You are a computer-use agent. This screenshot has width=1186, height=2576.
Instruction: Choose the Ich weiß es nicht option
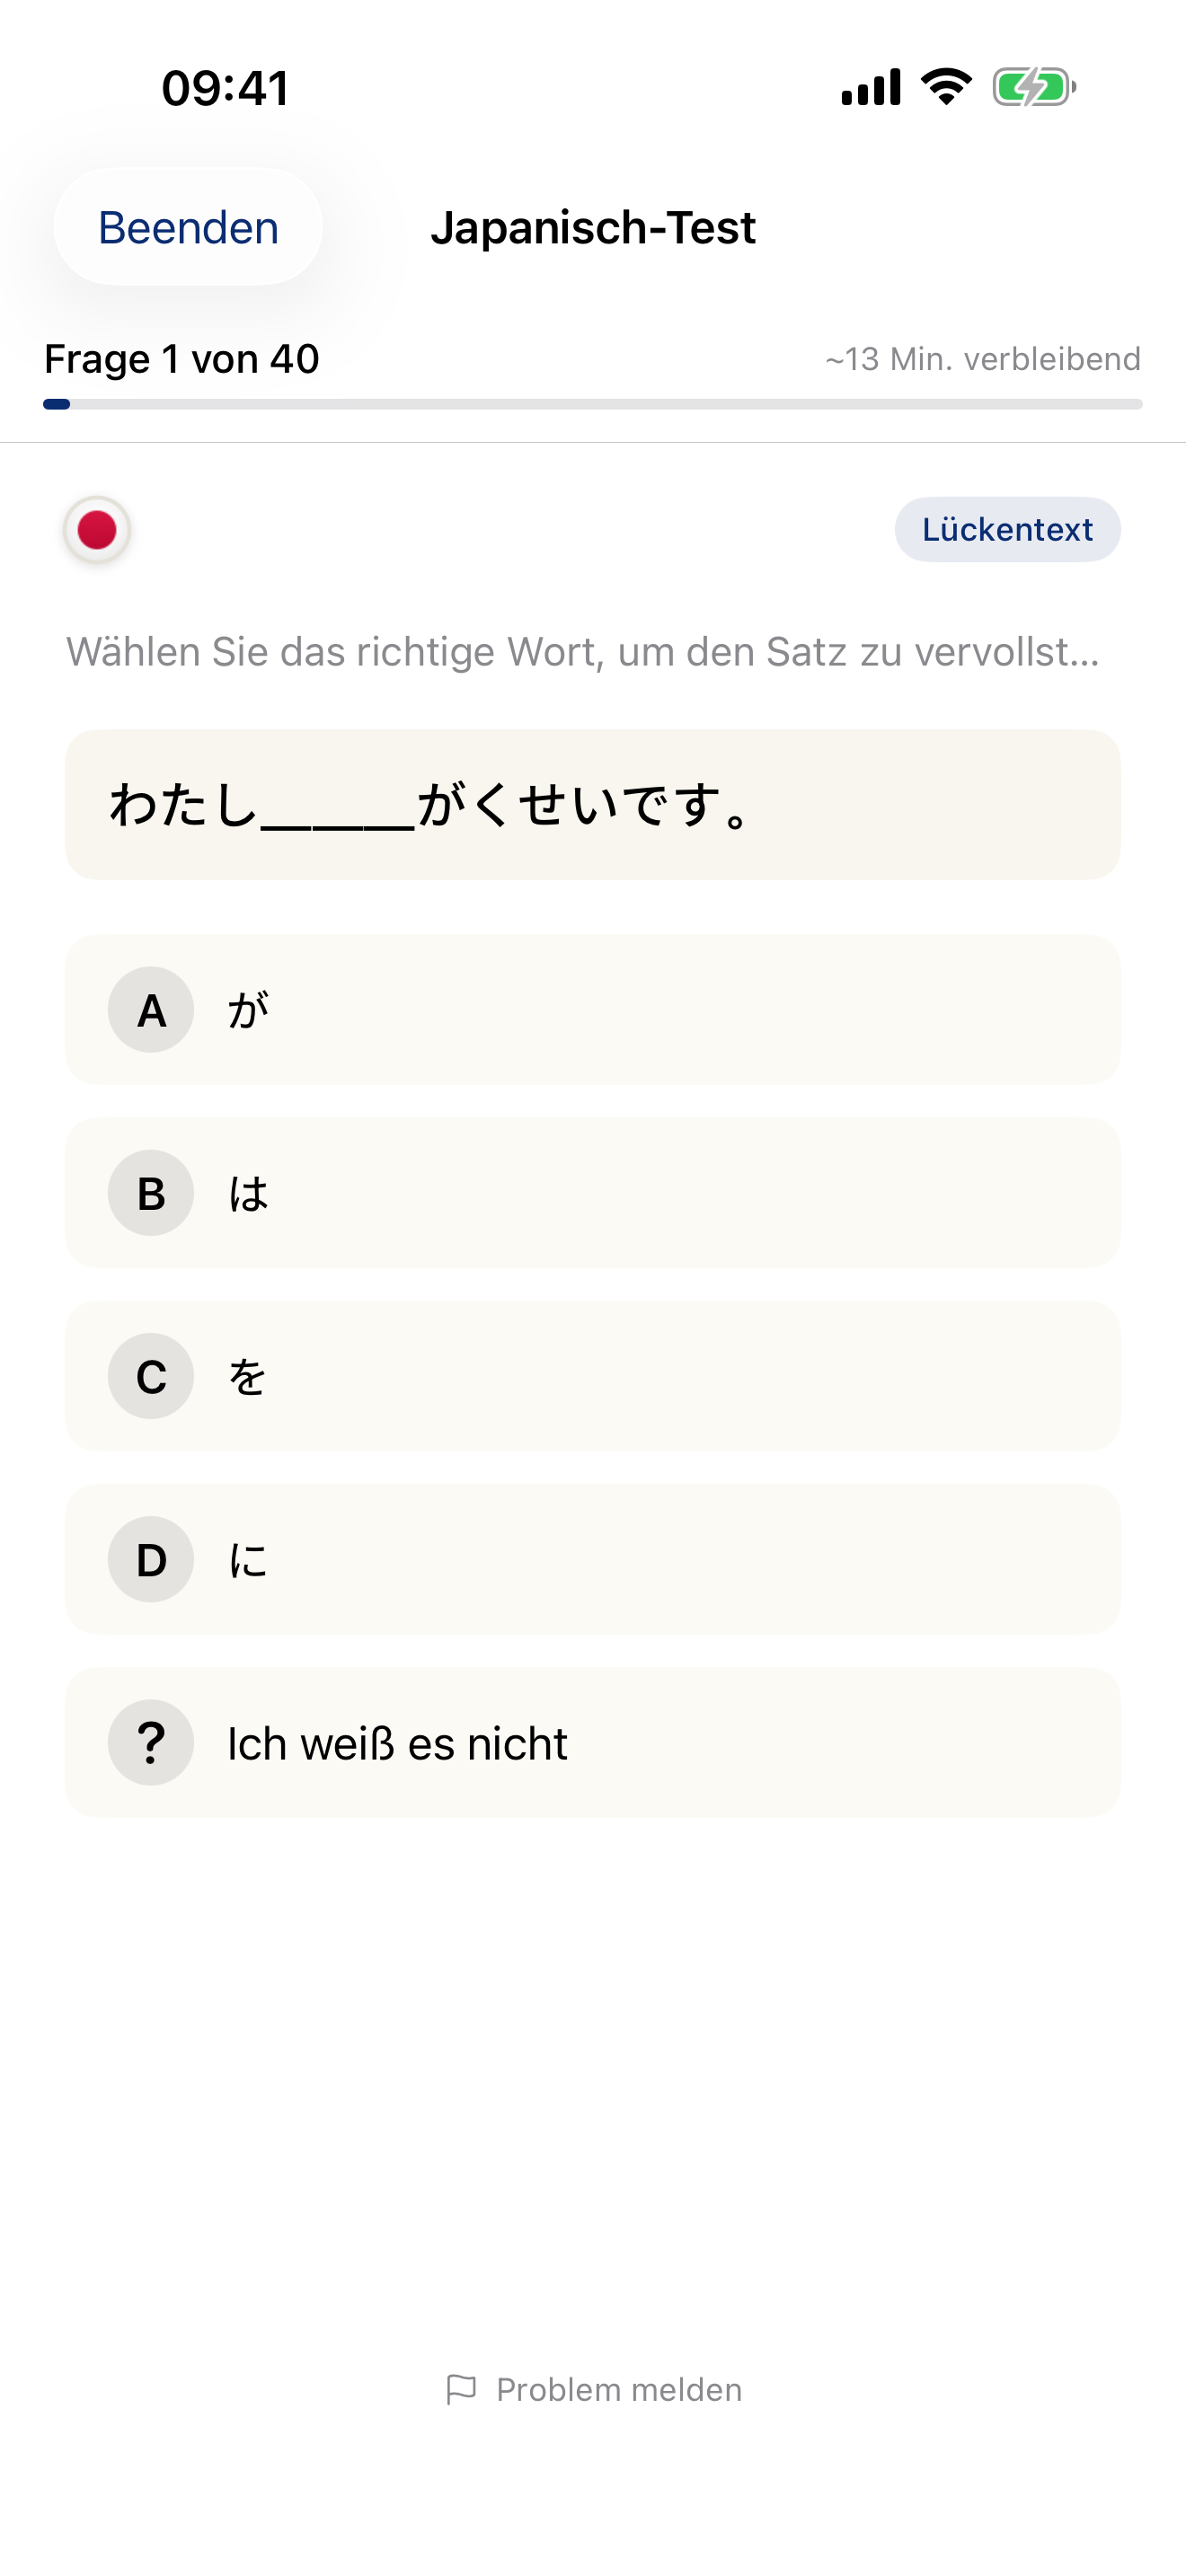pos(593,1742)
